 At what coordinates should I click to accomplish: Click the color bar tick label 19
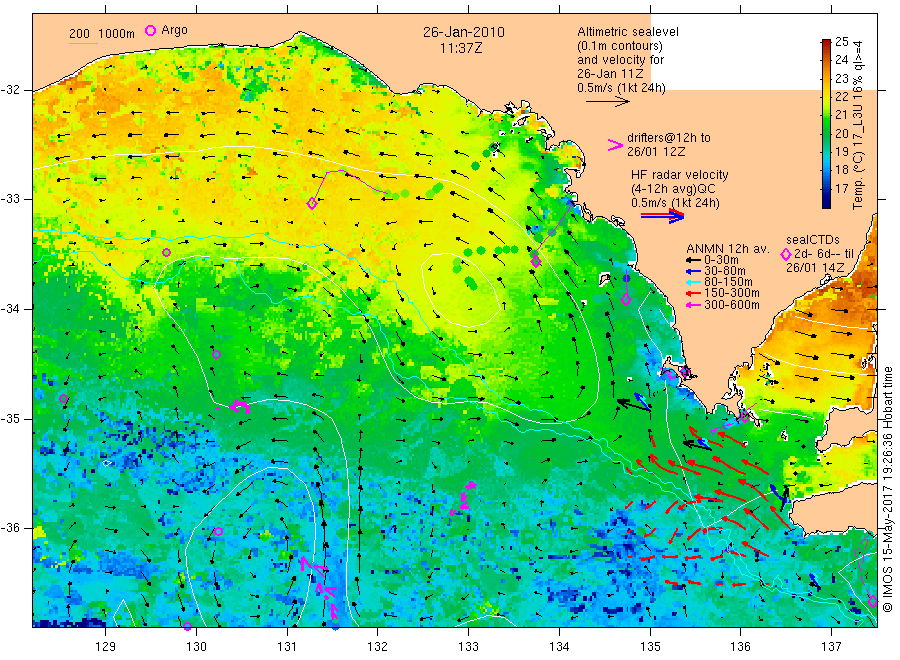click(841, 152)
